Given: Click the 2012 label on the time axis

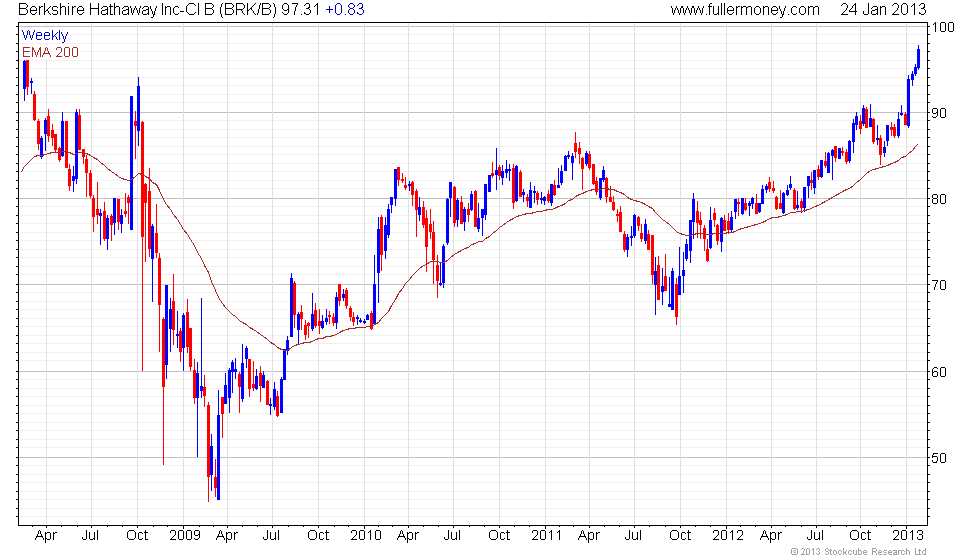Looking at the screenshot, I should click(728, 535).
